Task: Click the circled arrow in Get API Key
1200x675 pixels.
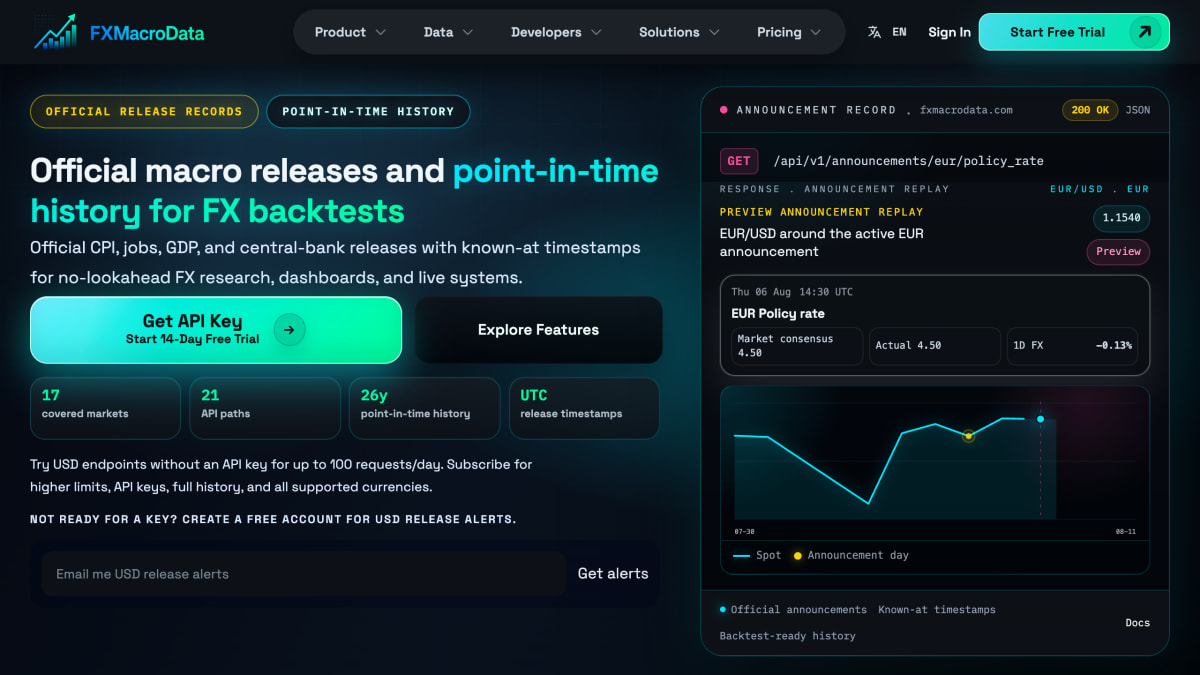Action: [x=289, y=329]
